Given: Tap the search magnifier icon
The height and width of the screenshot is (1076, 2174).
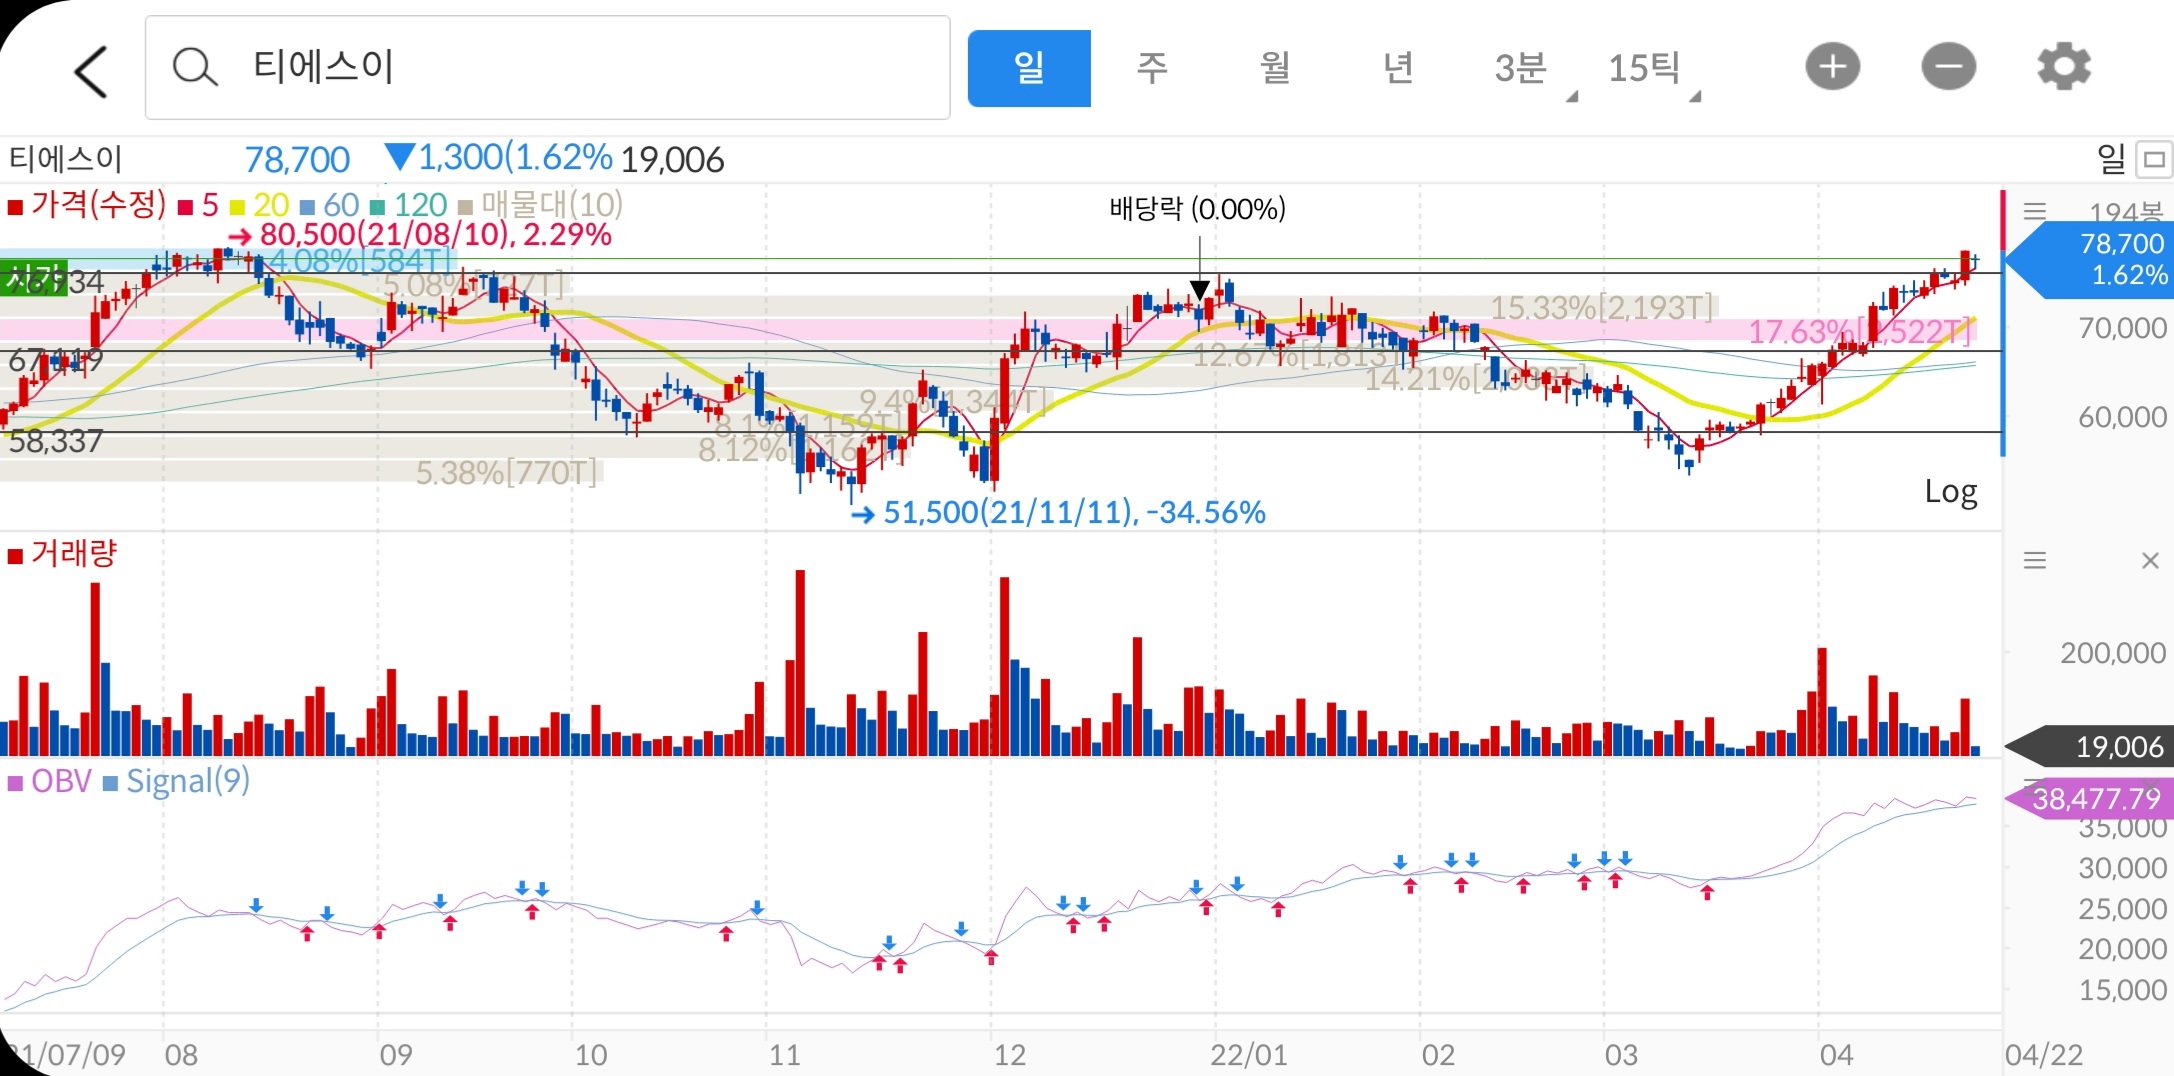Looking at the screenshot, I should point(195,68).
